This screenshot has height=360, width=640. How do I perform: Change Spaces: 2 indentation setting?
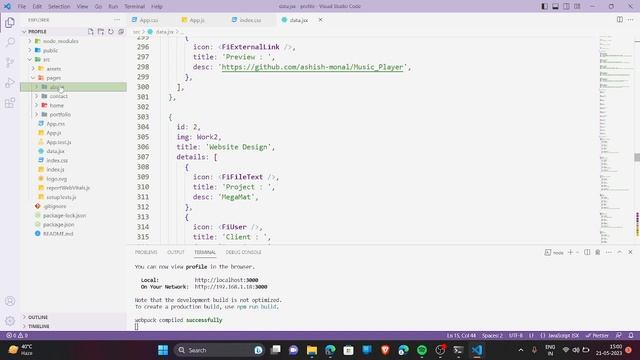click(492, 336)
